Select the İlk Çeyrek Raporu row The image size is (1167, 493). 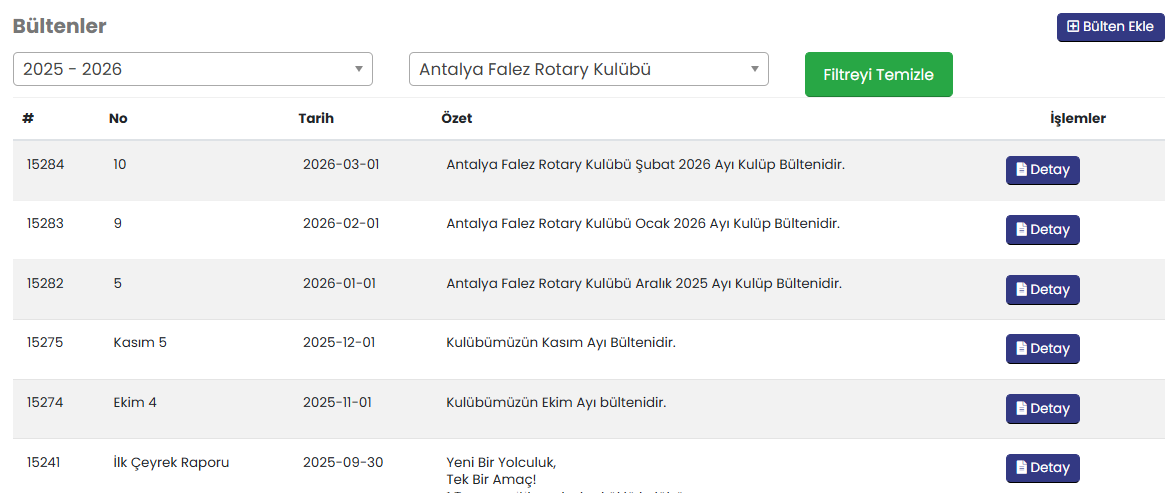click(171, 462)
